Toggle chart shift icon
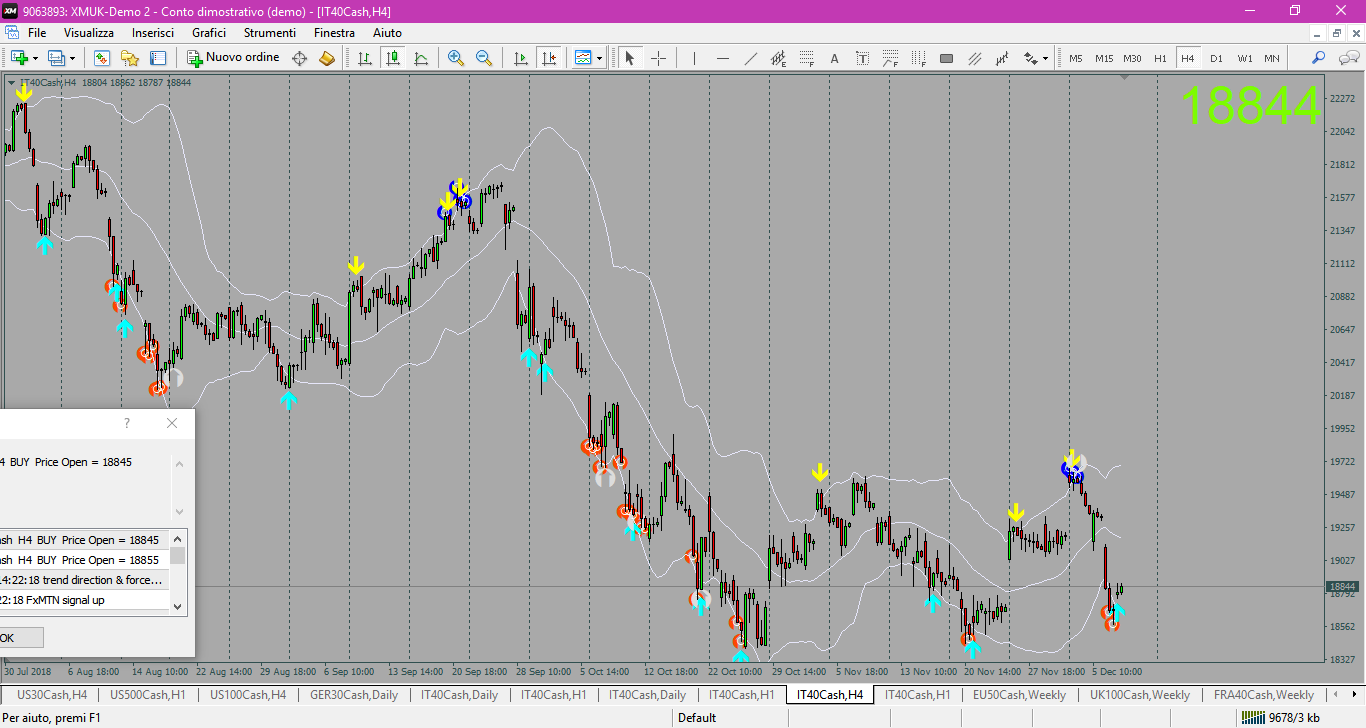This screenshot has width=1366, height=728. click(548, 58)
